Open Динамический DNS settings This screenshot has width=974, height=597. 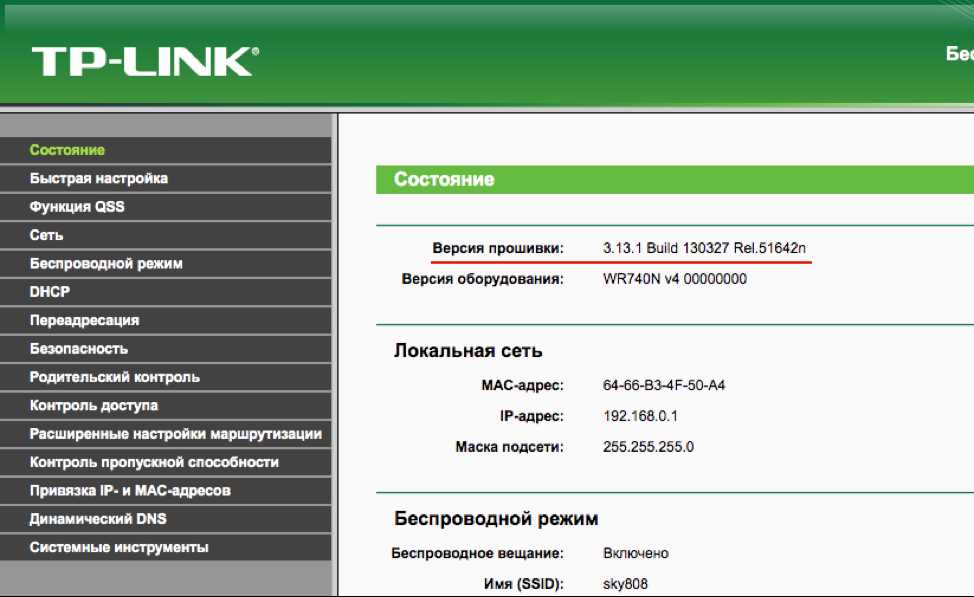coord(165,519)
